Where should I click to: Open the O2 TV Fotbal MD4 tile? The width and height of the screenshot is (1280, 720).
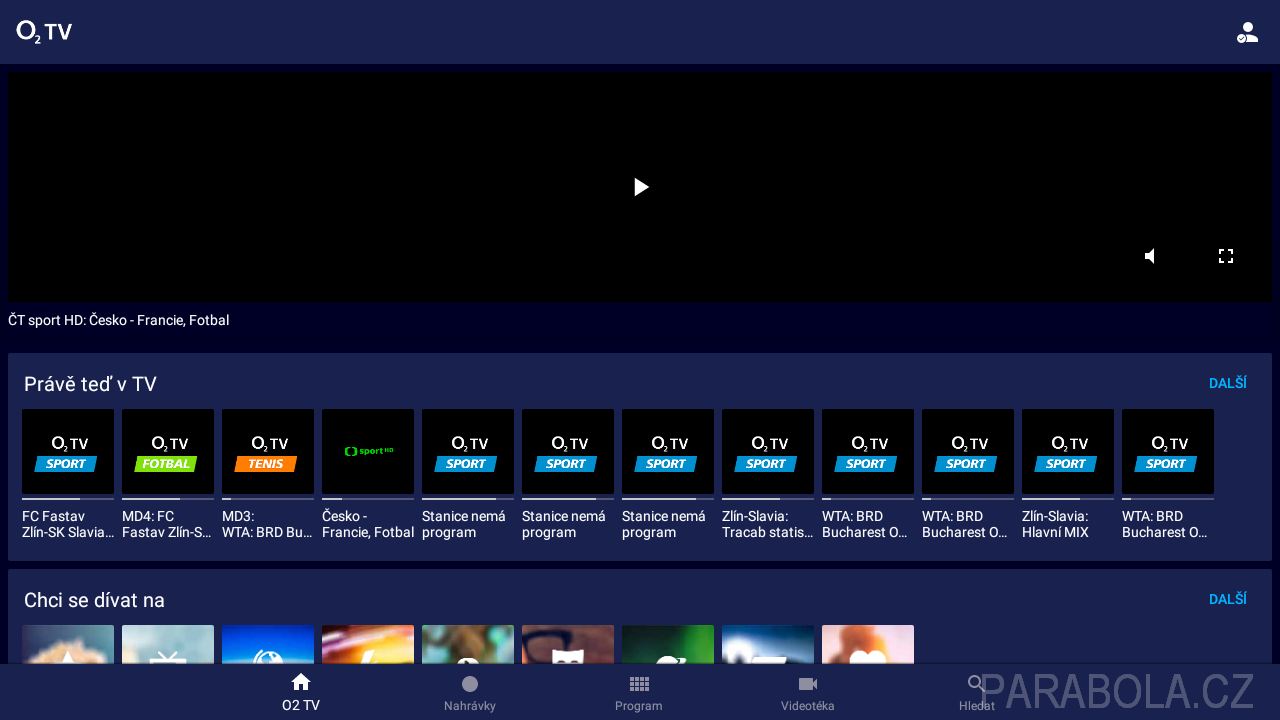(x=168, y=451)
